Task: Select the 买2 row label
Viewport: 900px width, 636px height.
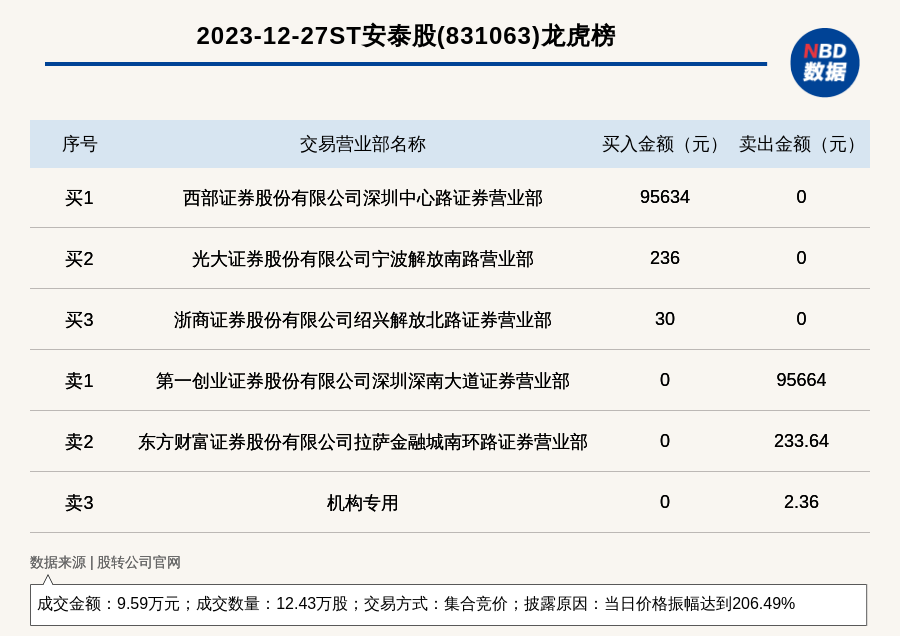Action: [79, 259]
